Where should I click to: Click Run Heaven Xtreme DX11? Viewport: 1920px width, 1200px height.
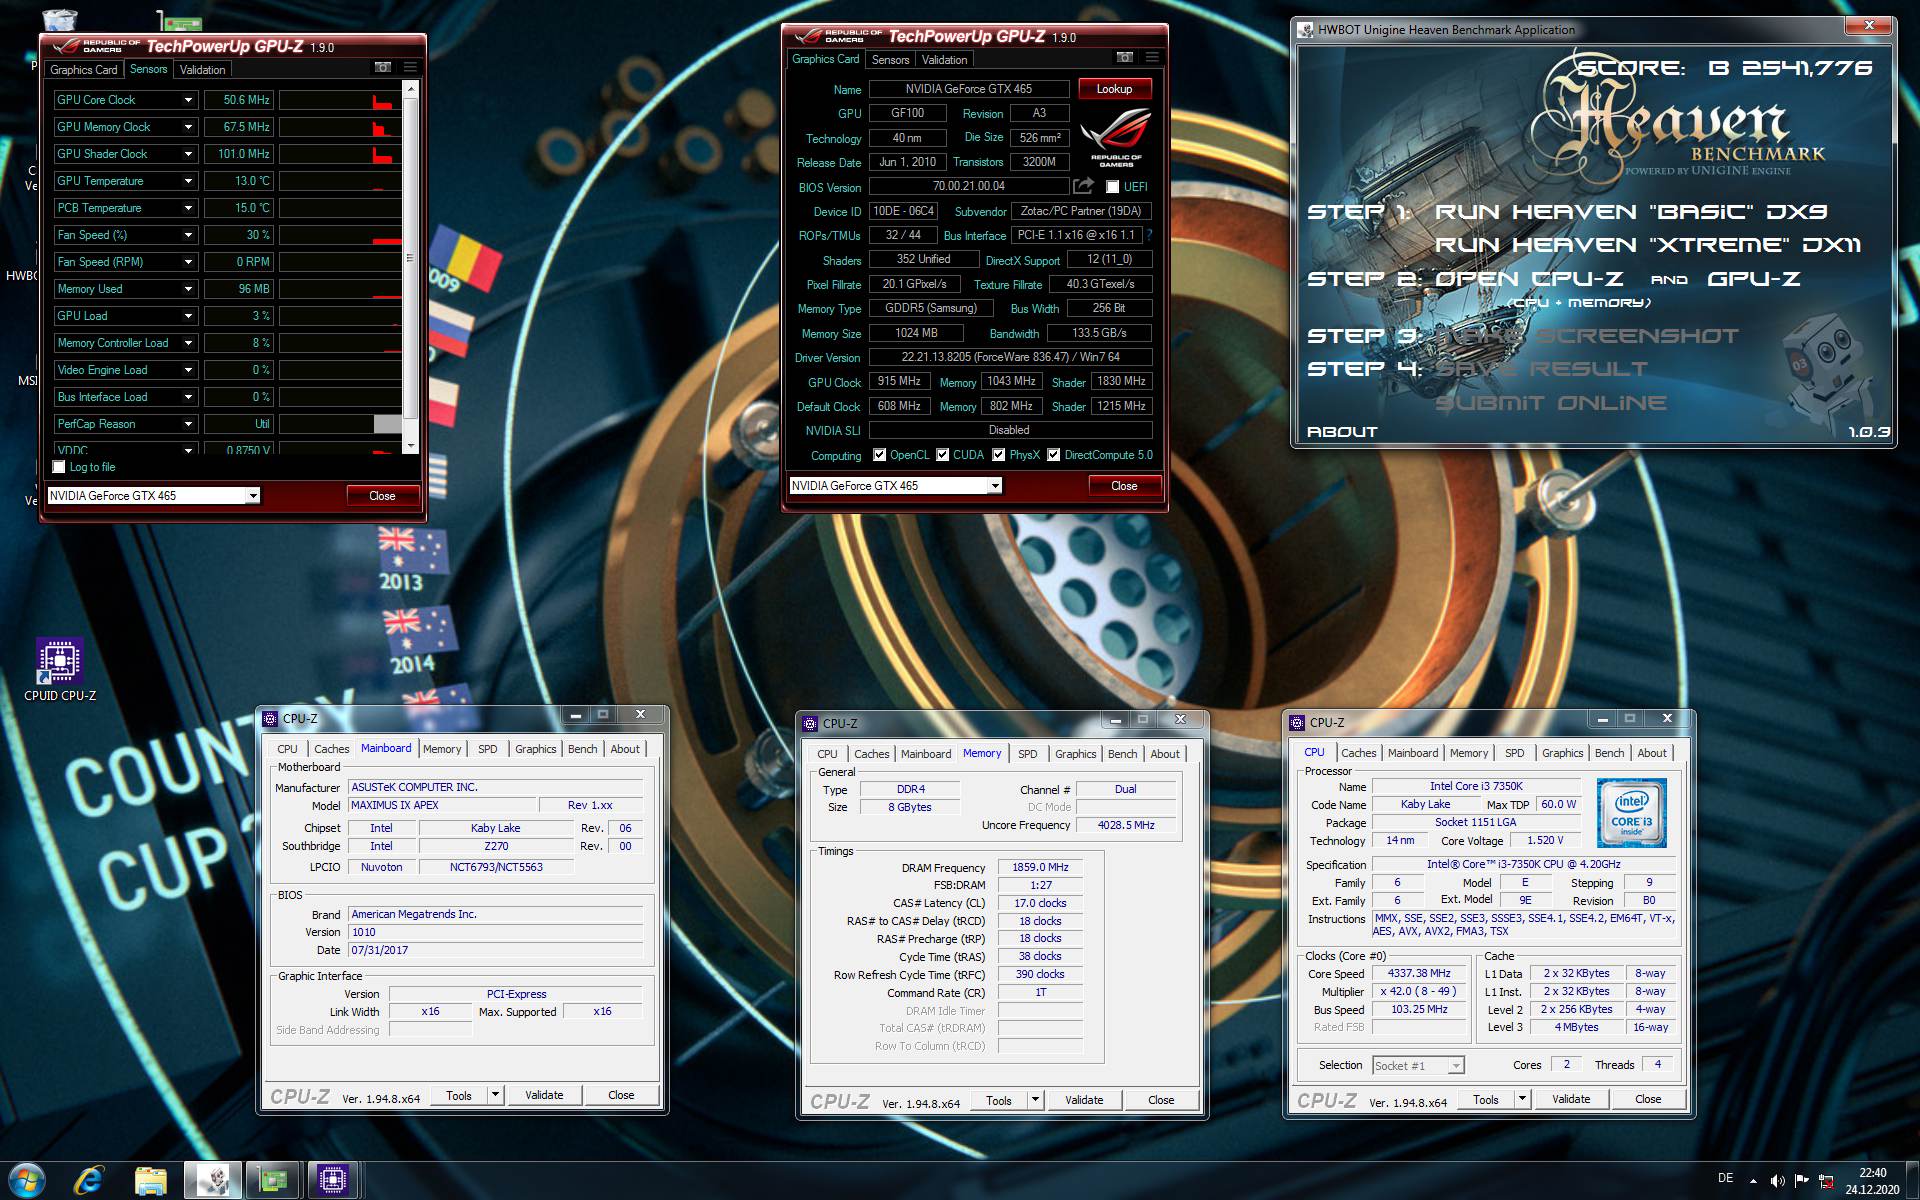[1648, 245]
